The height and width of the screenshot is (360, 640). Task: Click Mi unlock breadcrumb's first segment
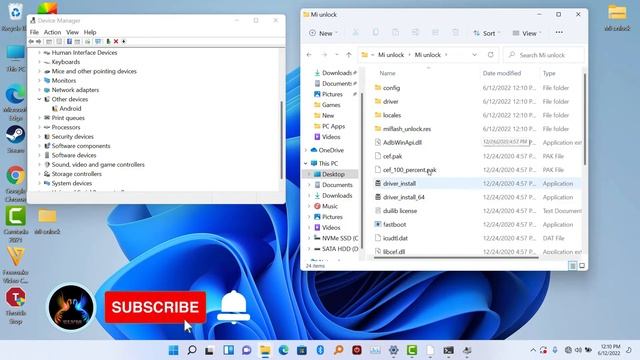coord(391,55)
